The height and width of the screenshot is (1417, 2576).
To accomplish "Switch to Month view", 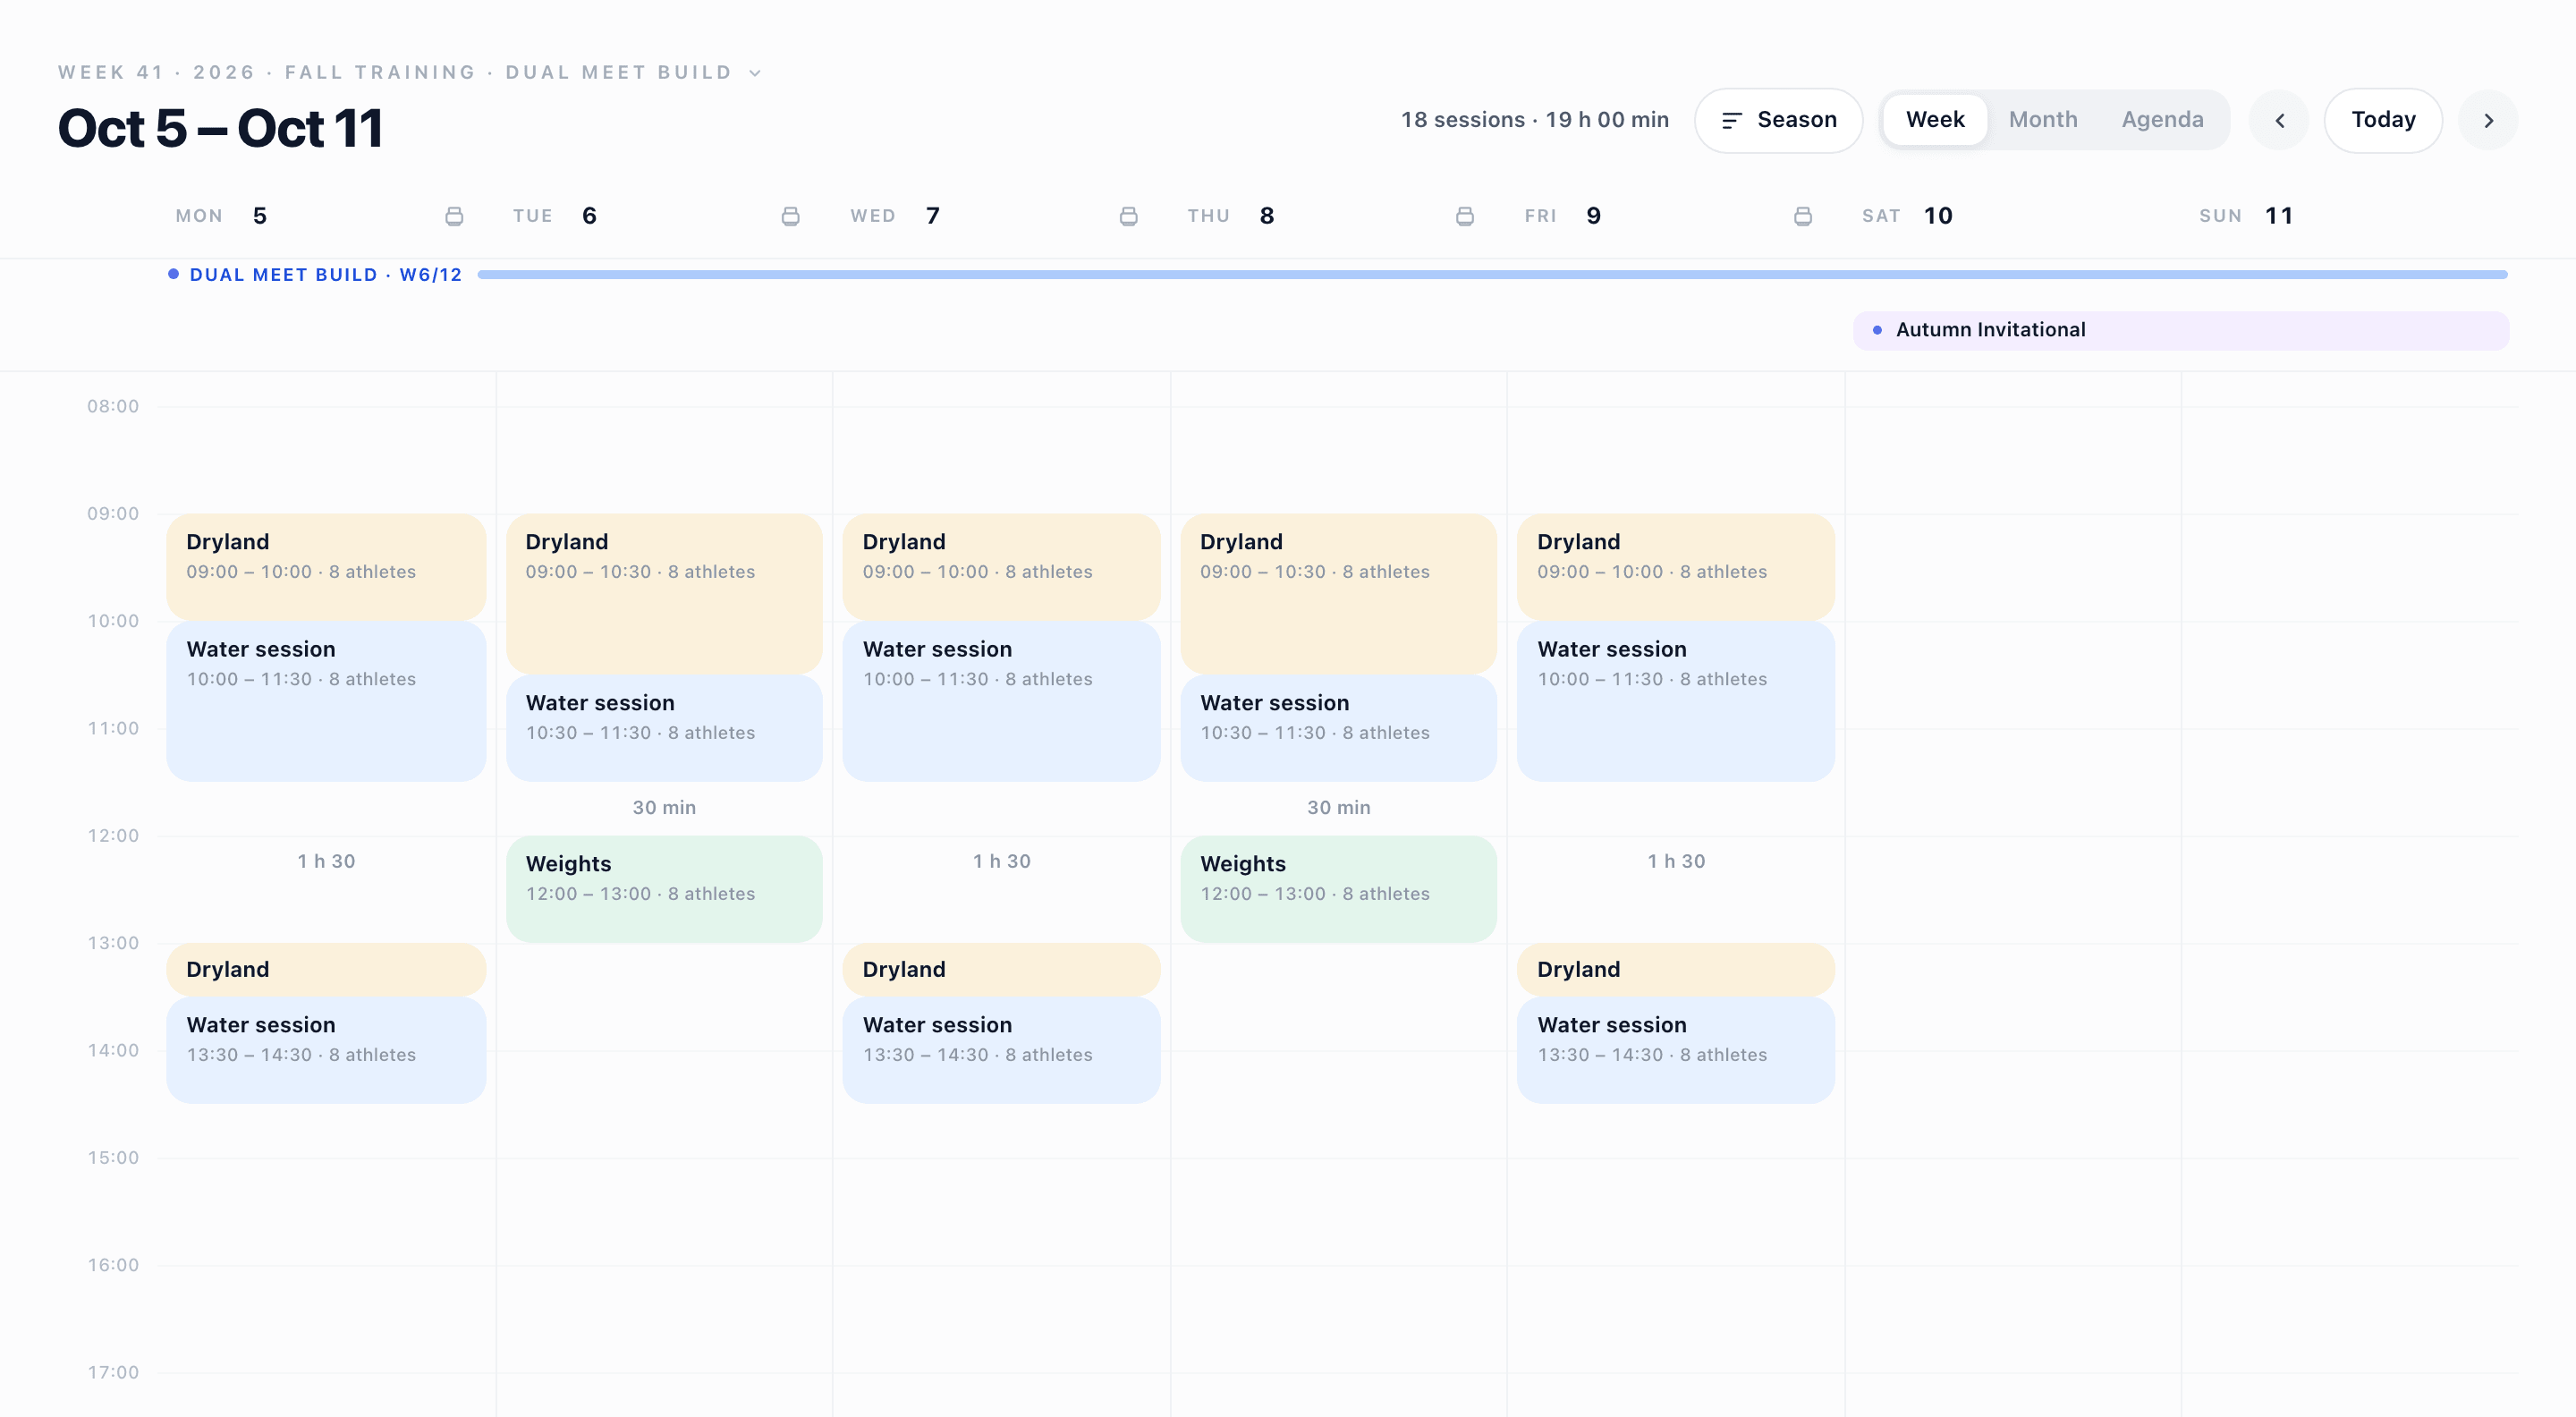I will (2042, 120).
